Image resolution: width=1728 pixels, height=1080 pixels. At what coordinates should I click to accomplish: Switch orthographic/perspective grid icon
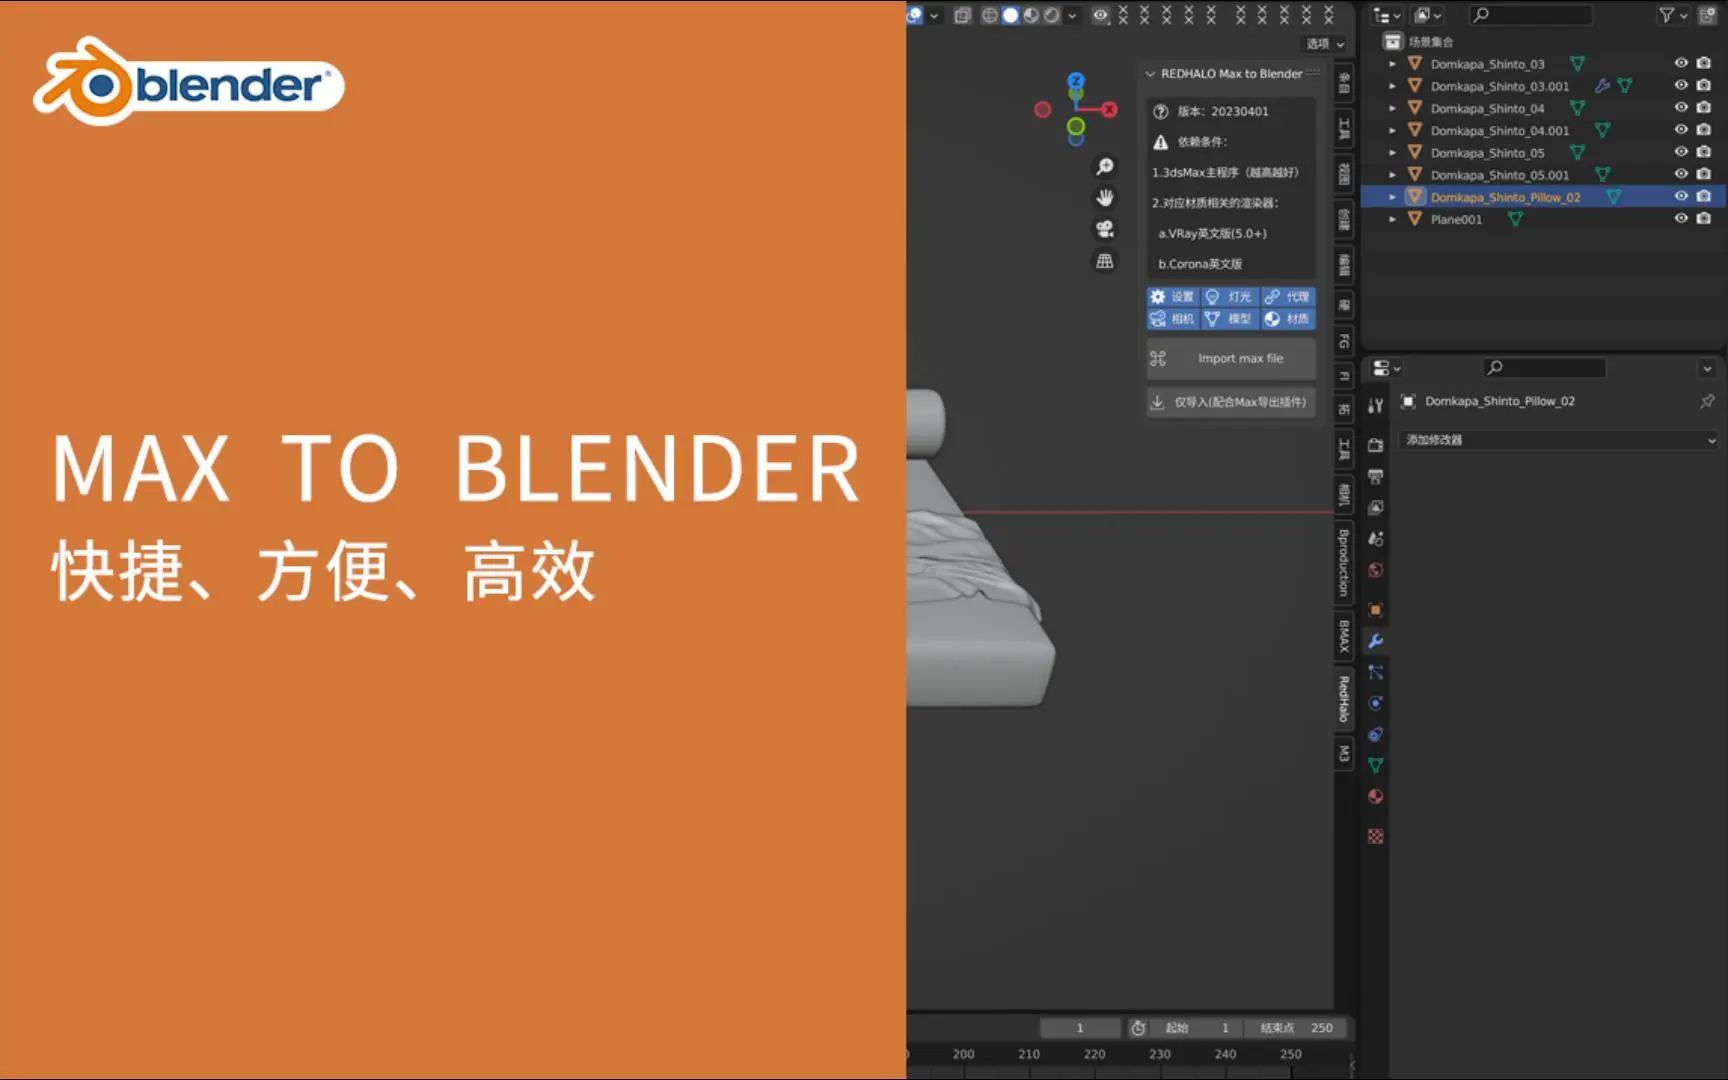tap(1105, 261)
